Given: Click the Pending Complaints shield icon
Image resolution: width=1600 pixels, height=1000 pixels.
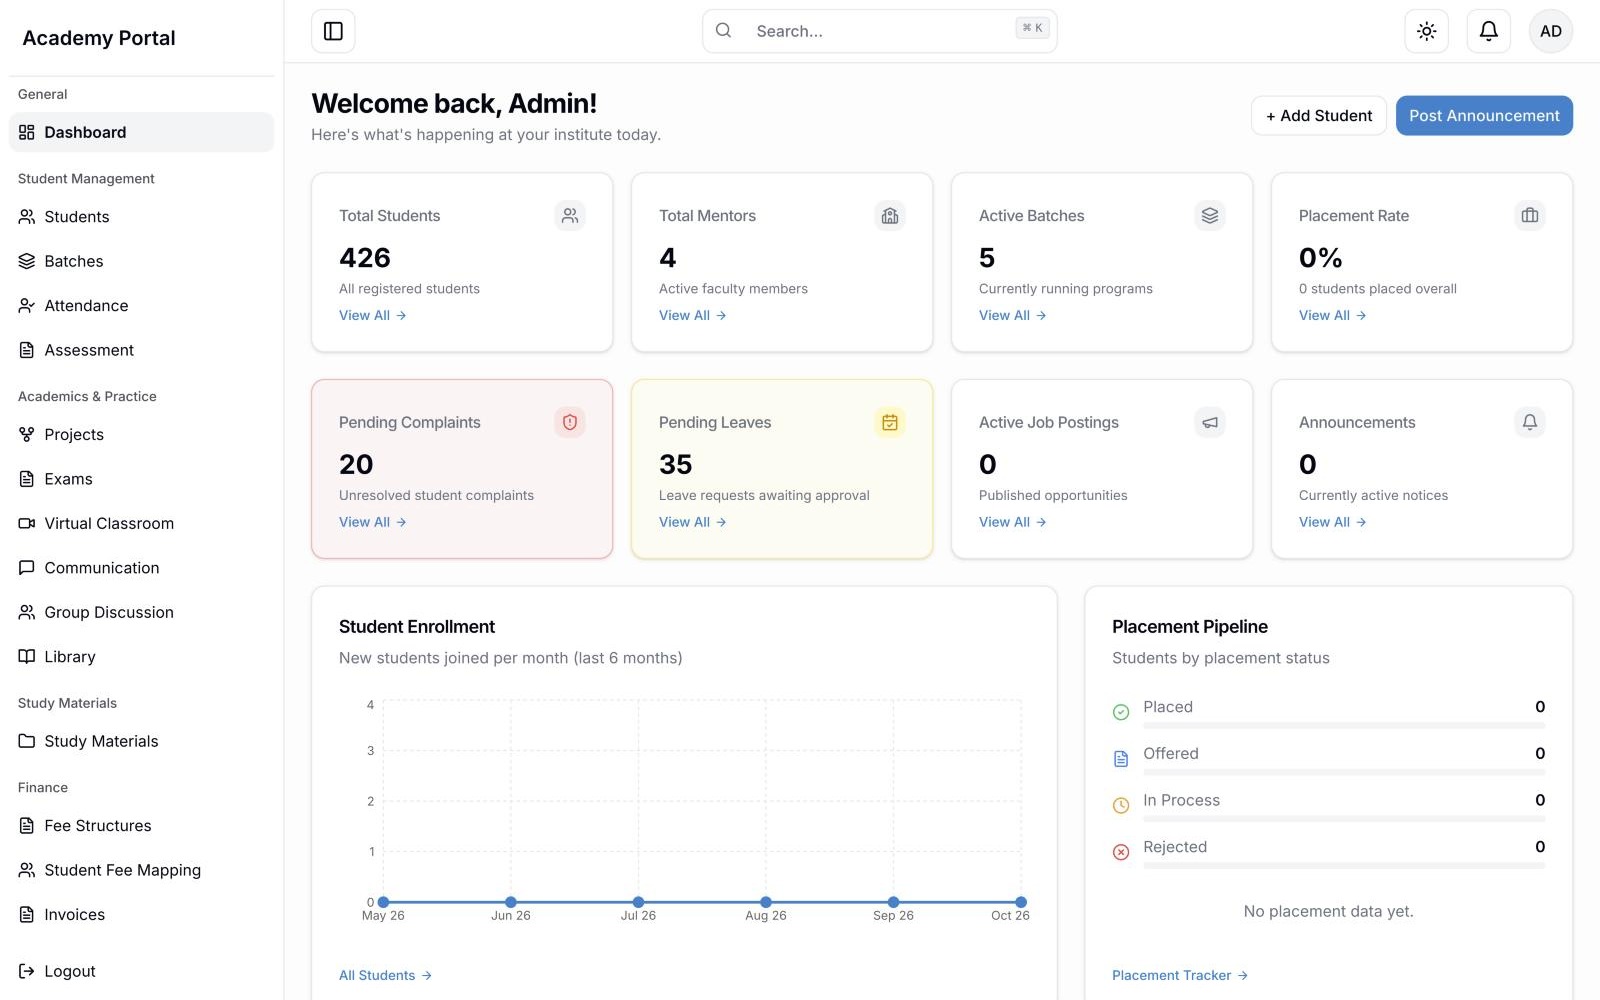Looking at the screenshot, I should point(570,423).
